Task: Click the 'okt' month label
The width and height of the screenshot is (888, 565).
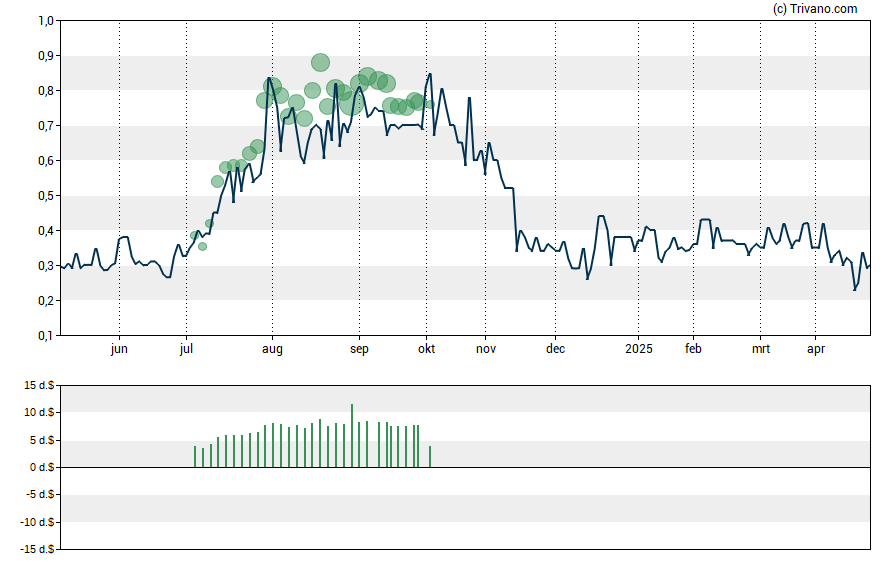Action: pos(426,349)
